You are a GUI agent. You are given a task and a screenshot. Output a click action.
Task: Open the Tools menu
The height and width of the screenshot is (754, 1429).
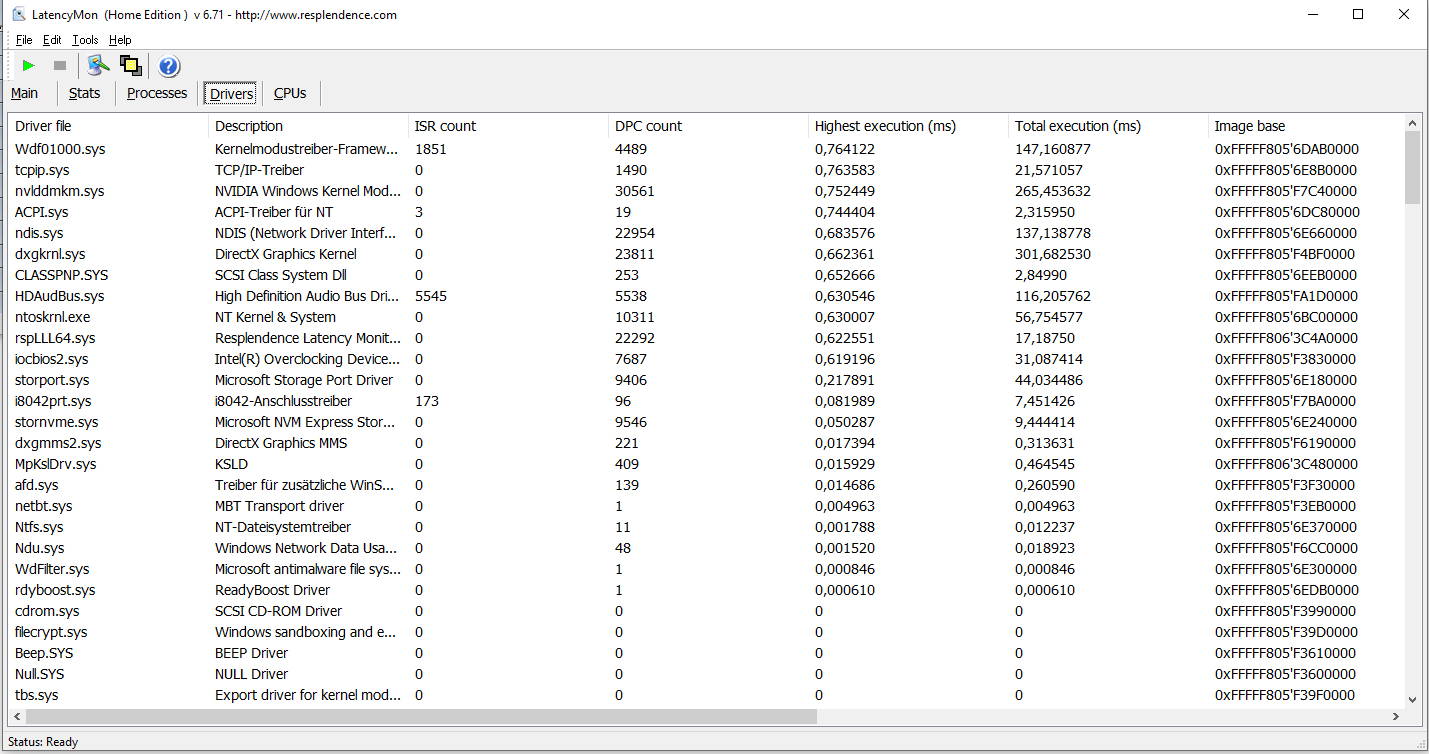pos(85,40)
